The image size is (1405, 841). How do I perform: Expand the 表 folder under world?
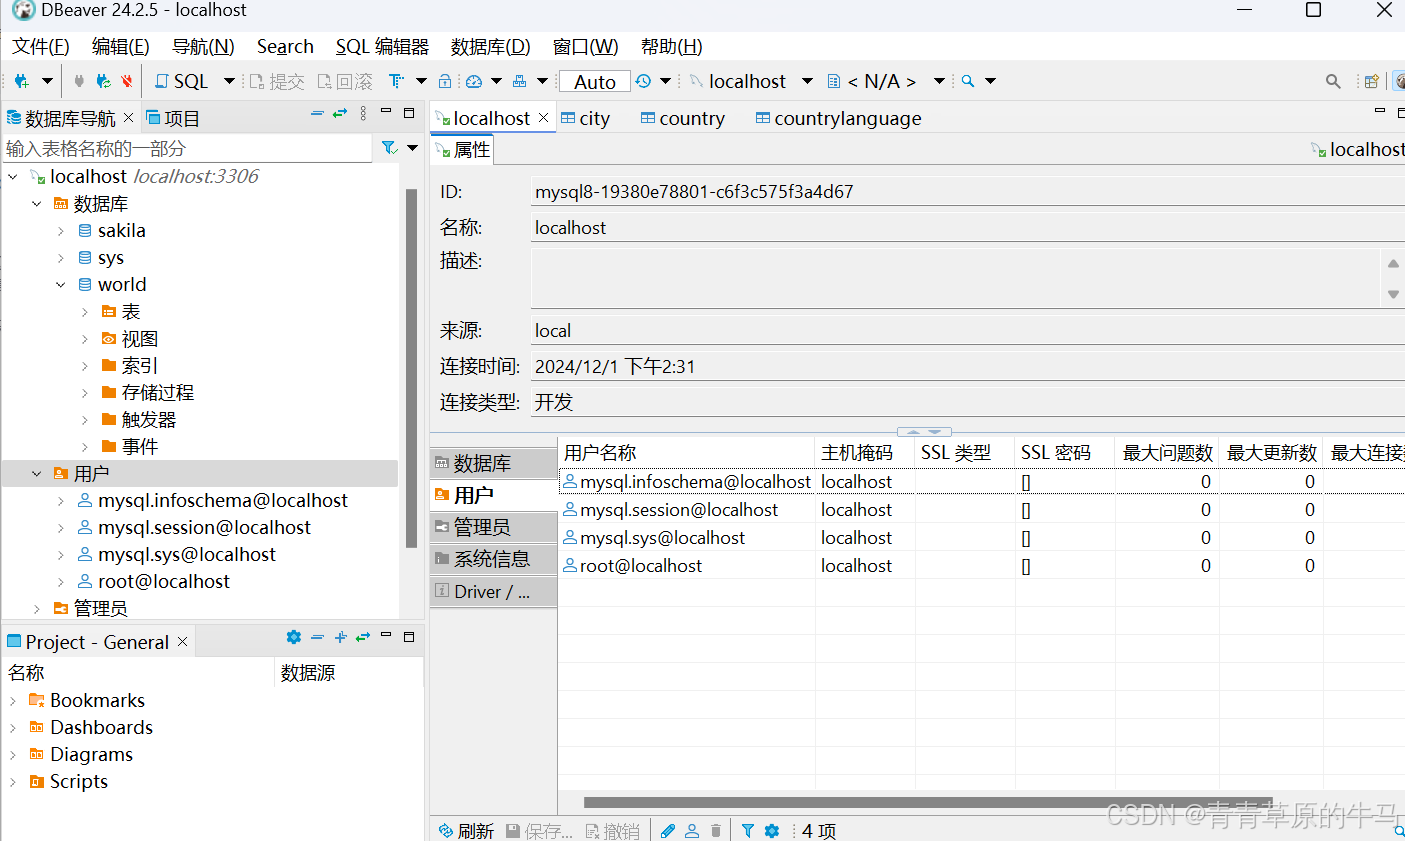tap(85, 312)
